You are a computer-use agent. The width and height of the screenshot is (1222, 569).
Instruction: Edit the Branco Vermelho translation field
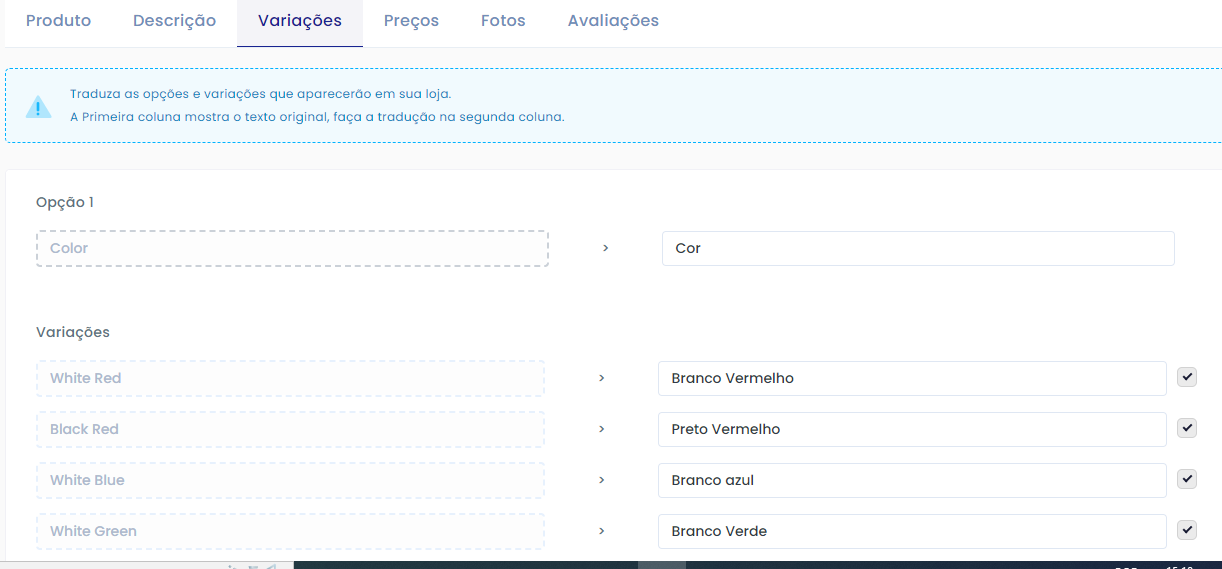click(x=912, y=378)
